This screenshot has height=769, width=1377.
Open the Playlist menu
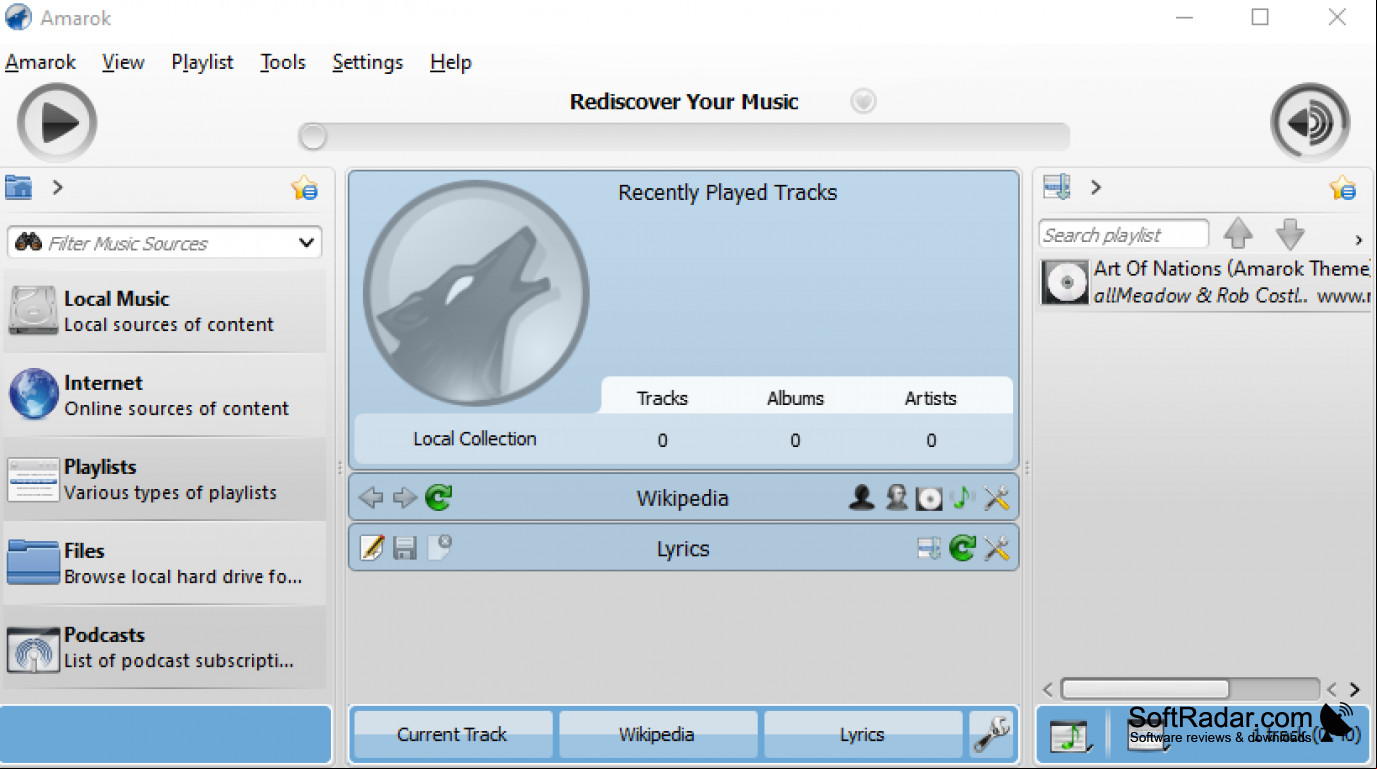202,62
